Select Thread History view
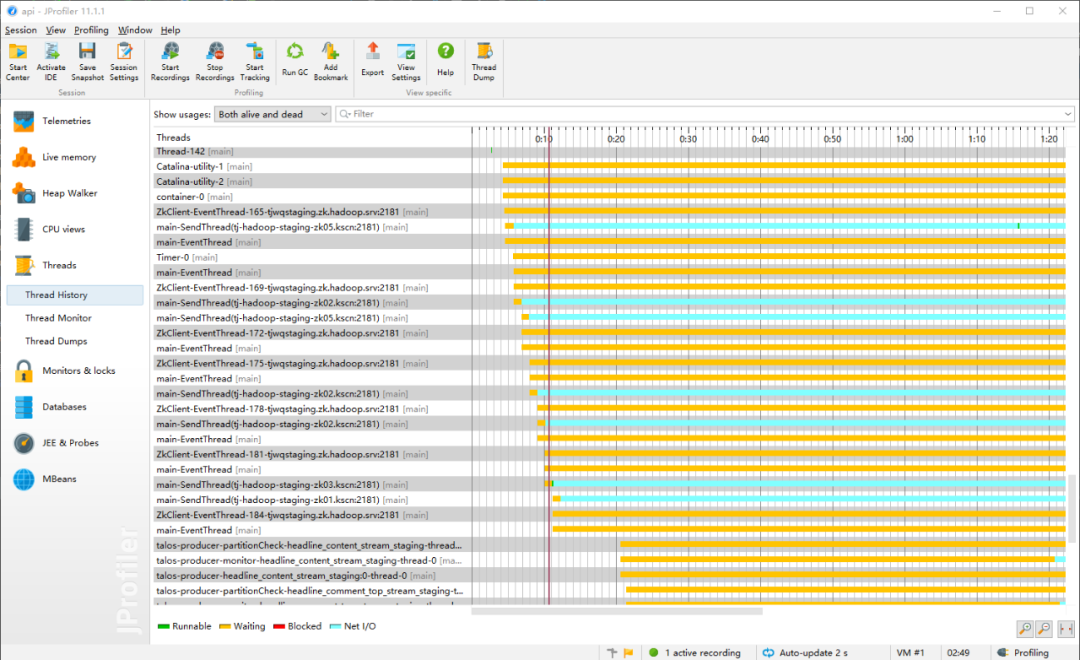 pos(75,295)
